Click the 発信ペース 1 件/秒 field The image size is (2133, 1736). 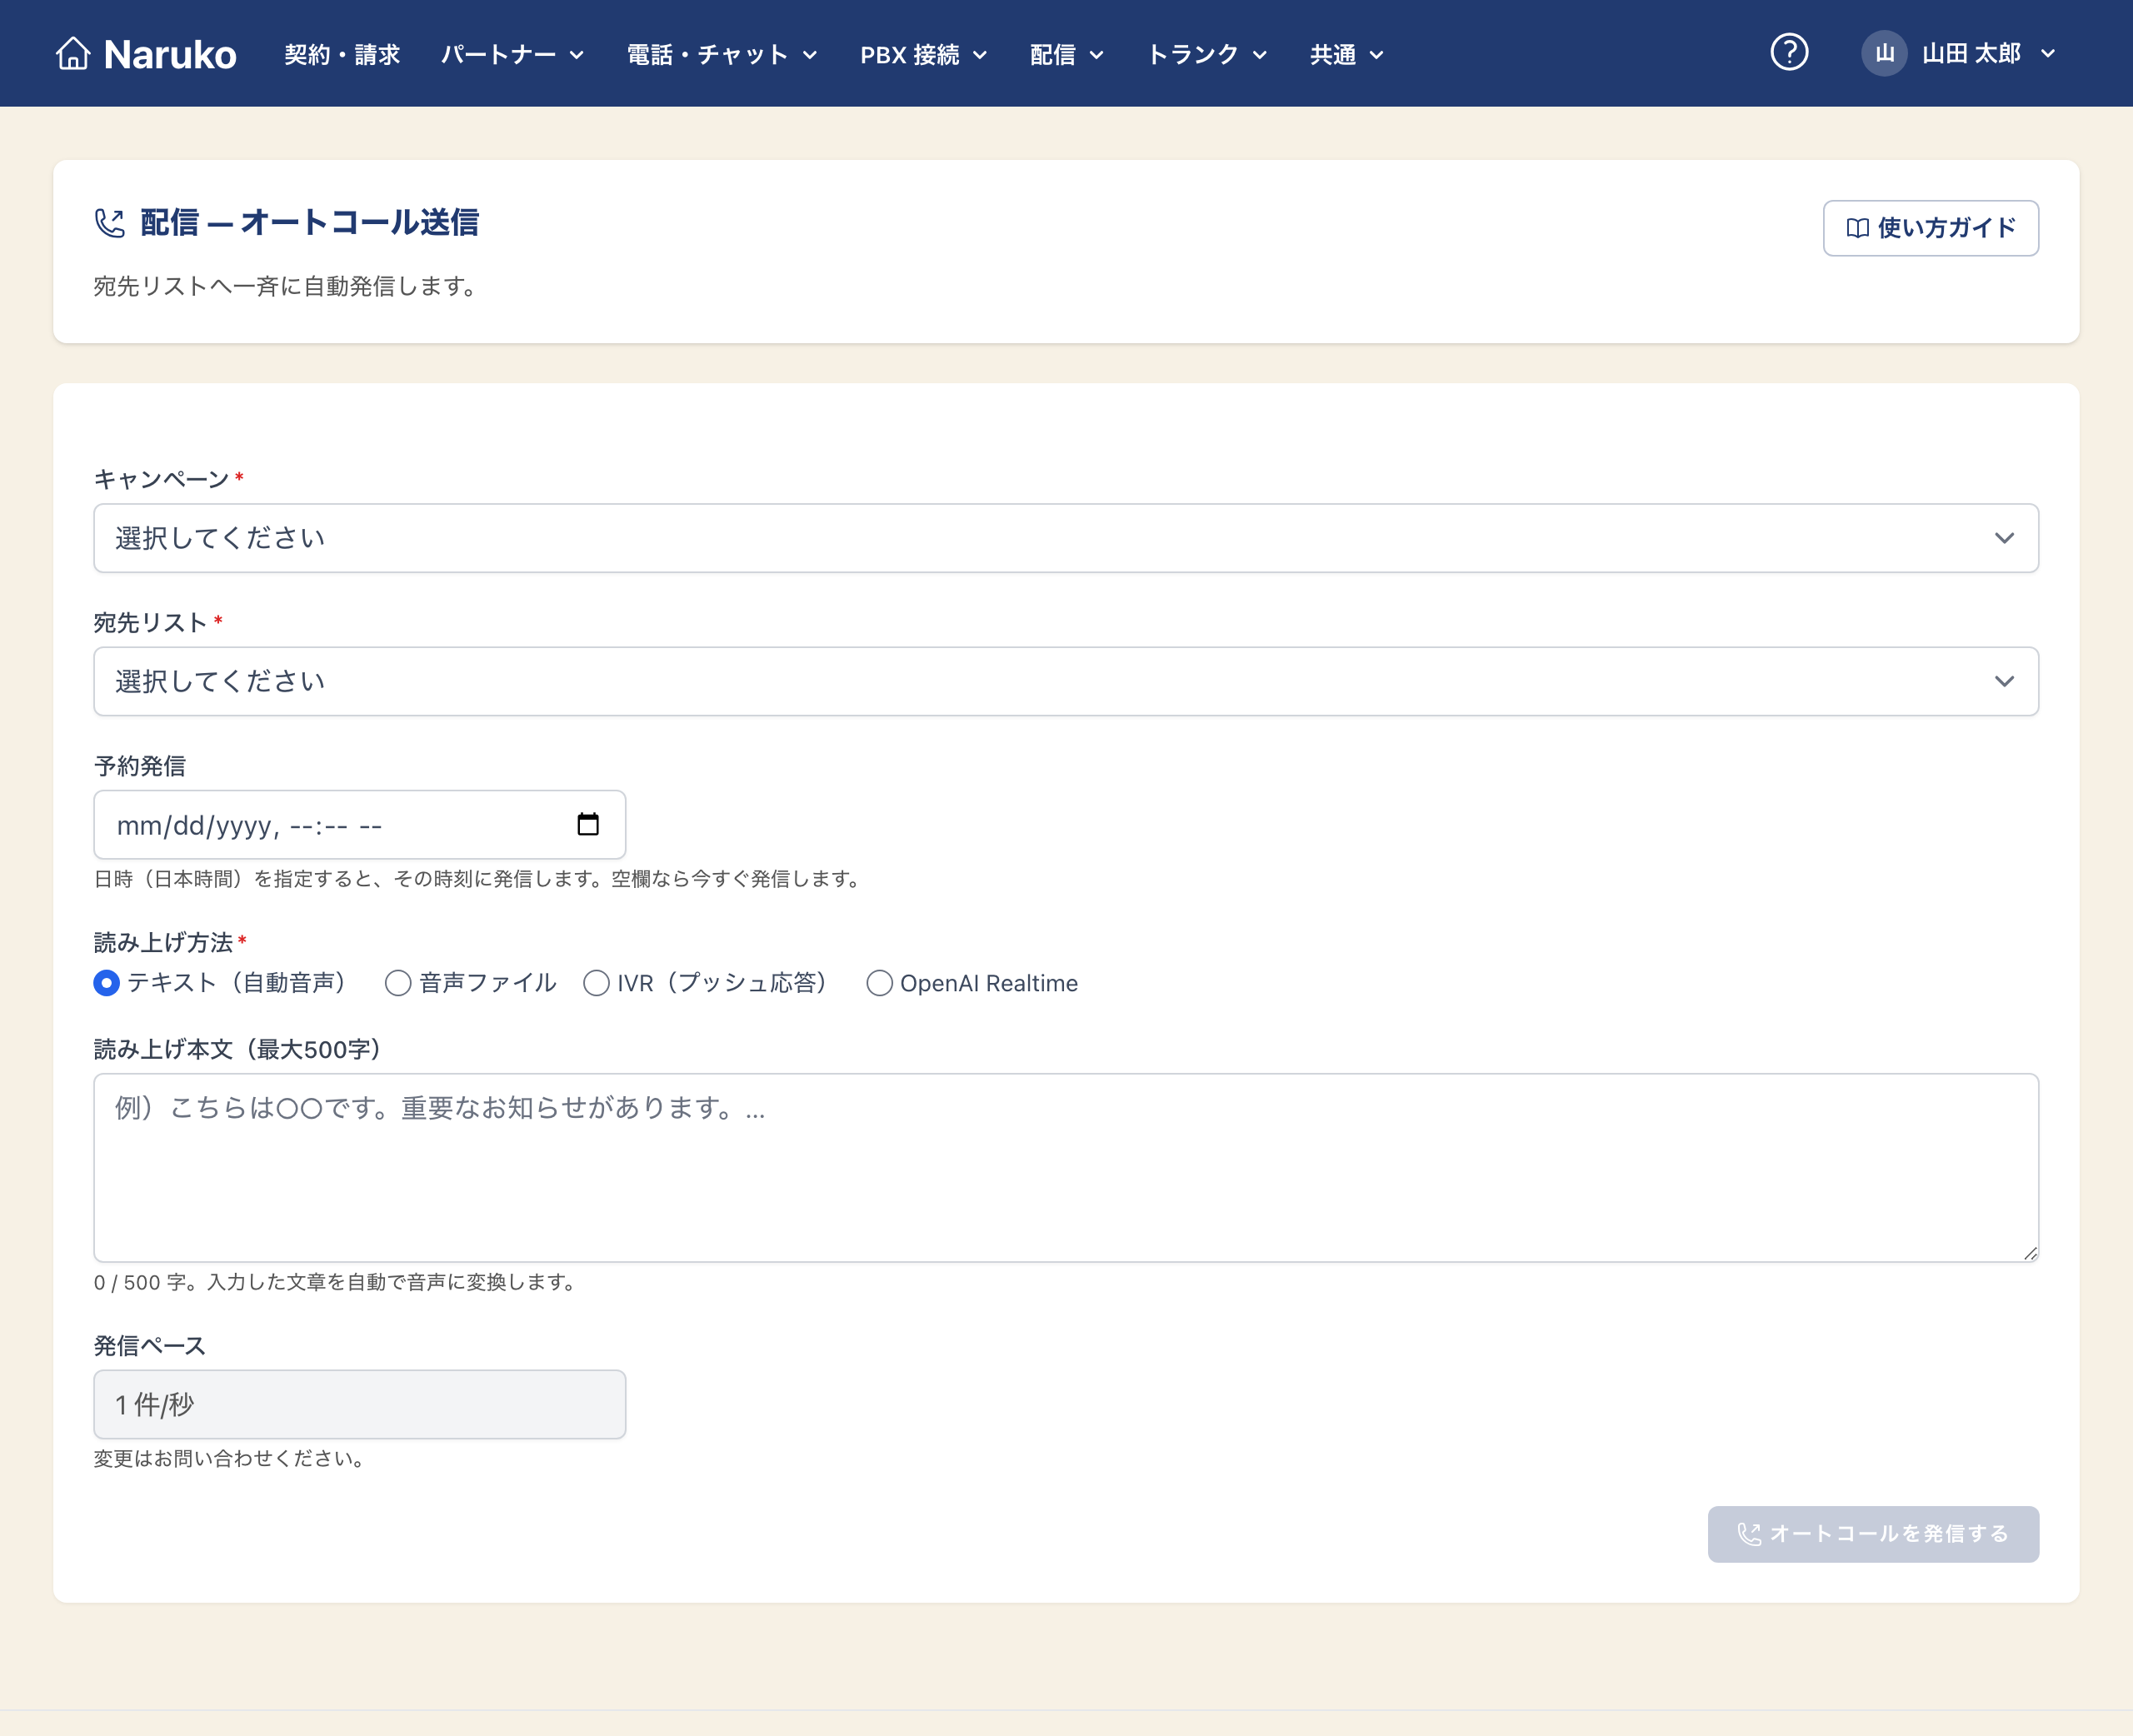360,1404
